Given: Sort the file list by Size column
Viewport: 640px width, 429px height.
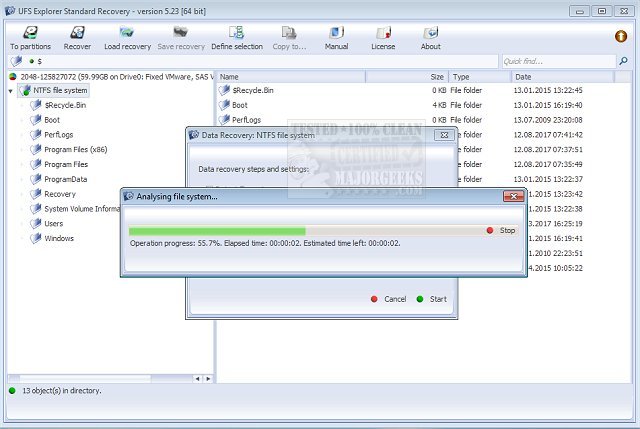Looking at the screenshot, I should [407, 77].
